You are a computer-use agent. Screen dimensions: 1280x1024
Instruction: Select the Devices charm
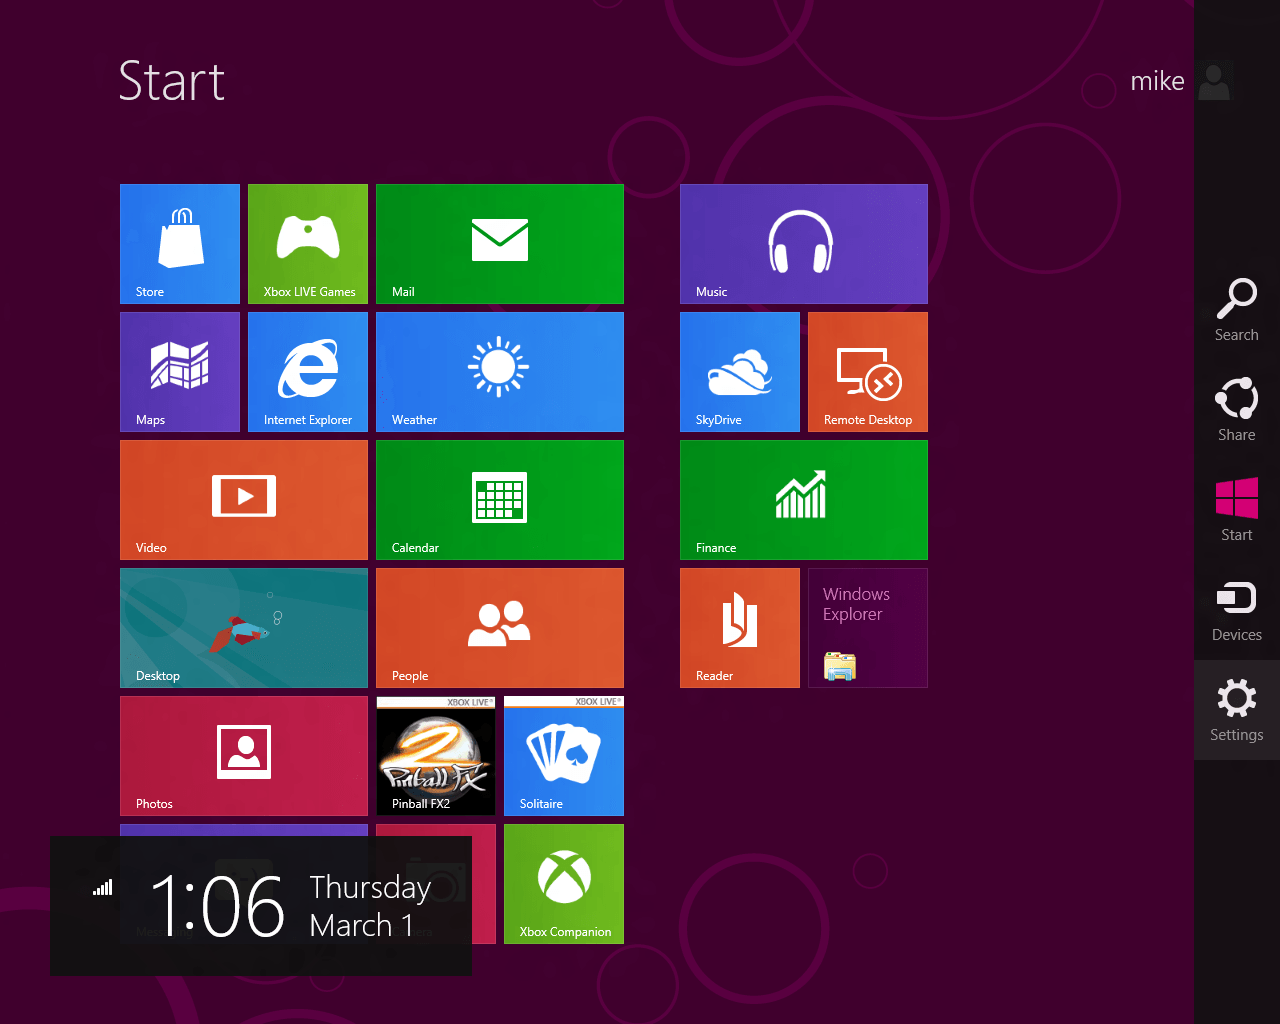pyautogui.click(x=1237, y=610)
